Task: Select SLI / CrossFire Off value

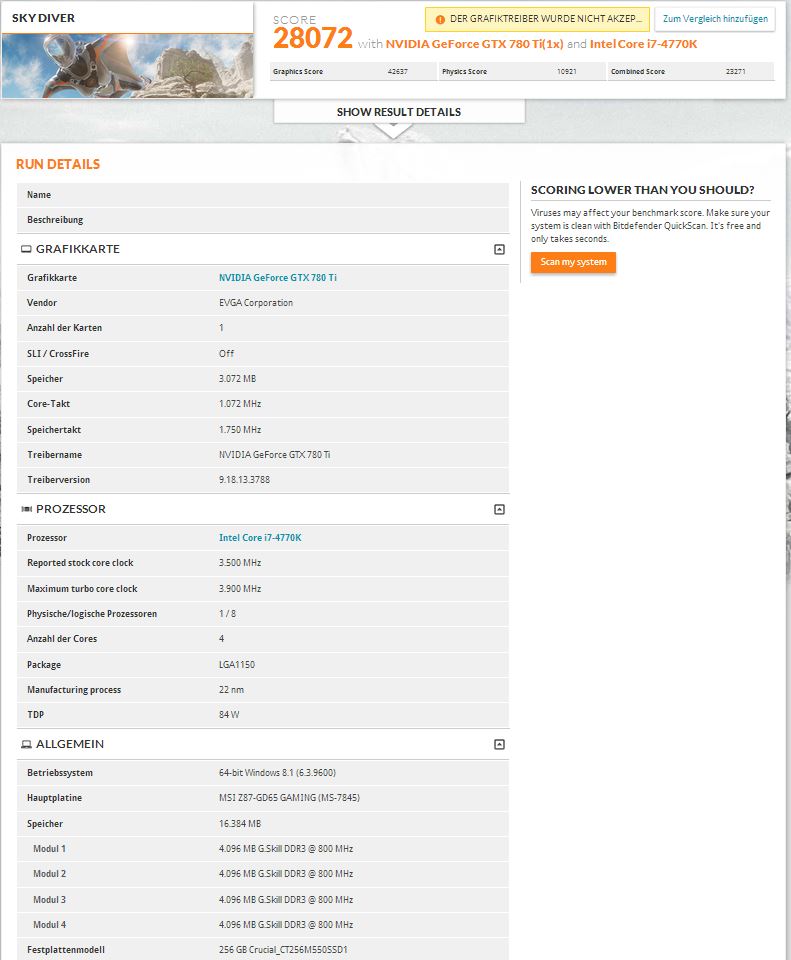Action: coord(227,353)
